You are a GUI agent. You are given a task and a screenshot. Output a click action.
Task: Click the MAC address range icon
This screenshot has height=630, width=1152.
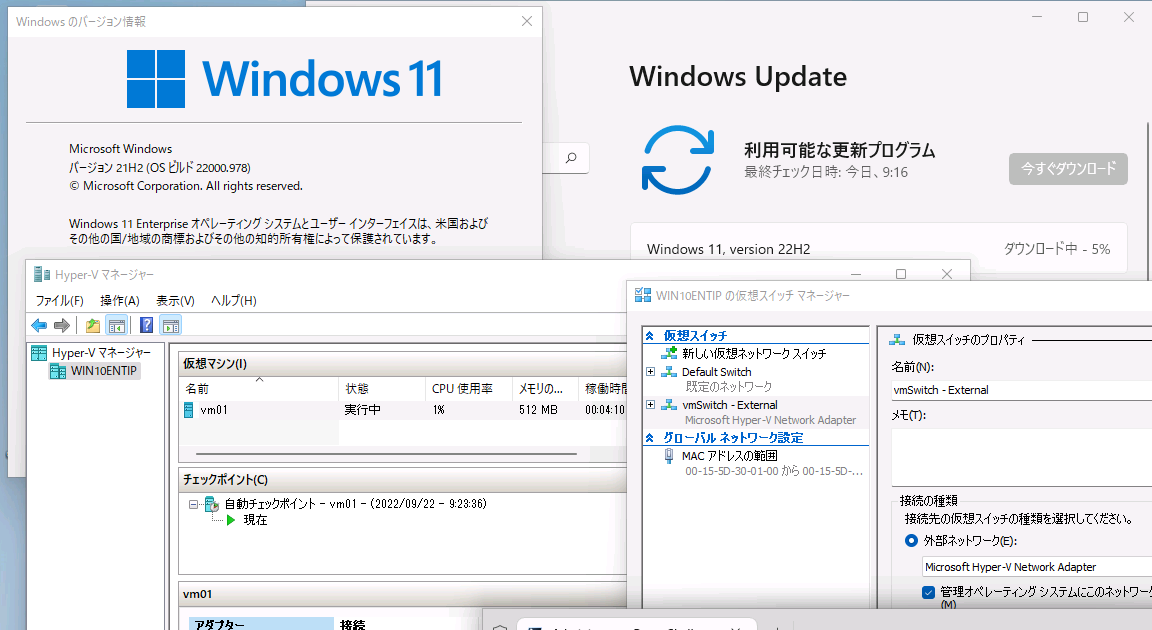point(669,456)
